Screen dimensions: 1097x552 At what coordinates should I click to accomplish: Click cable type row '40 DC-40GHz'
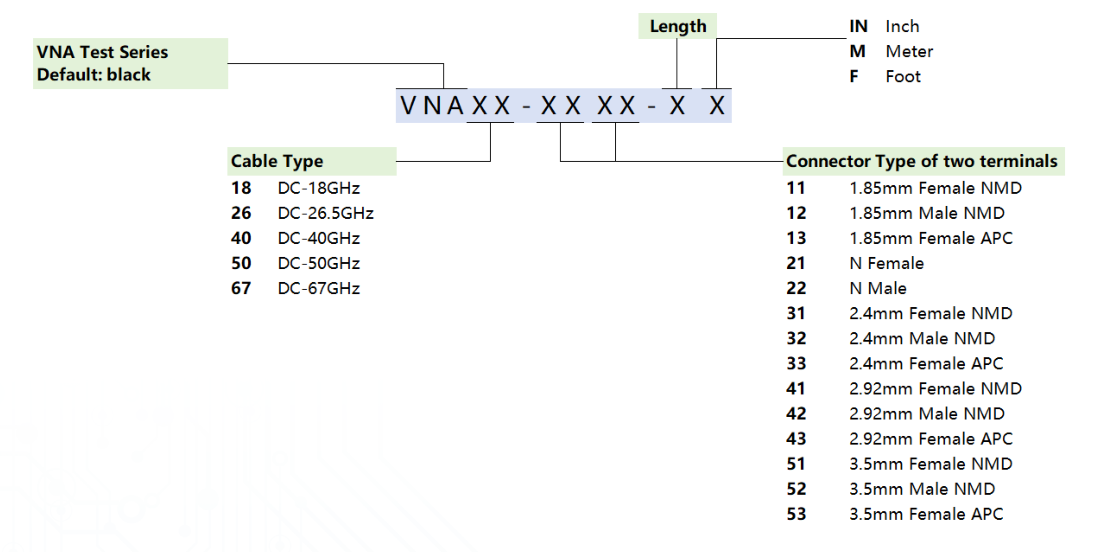tap(295, 239)
